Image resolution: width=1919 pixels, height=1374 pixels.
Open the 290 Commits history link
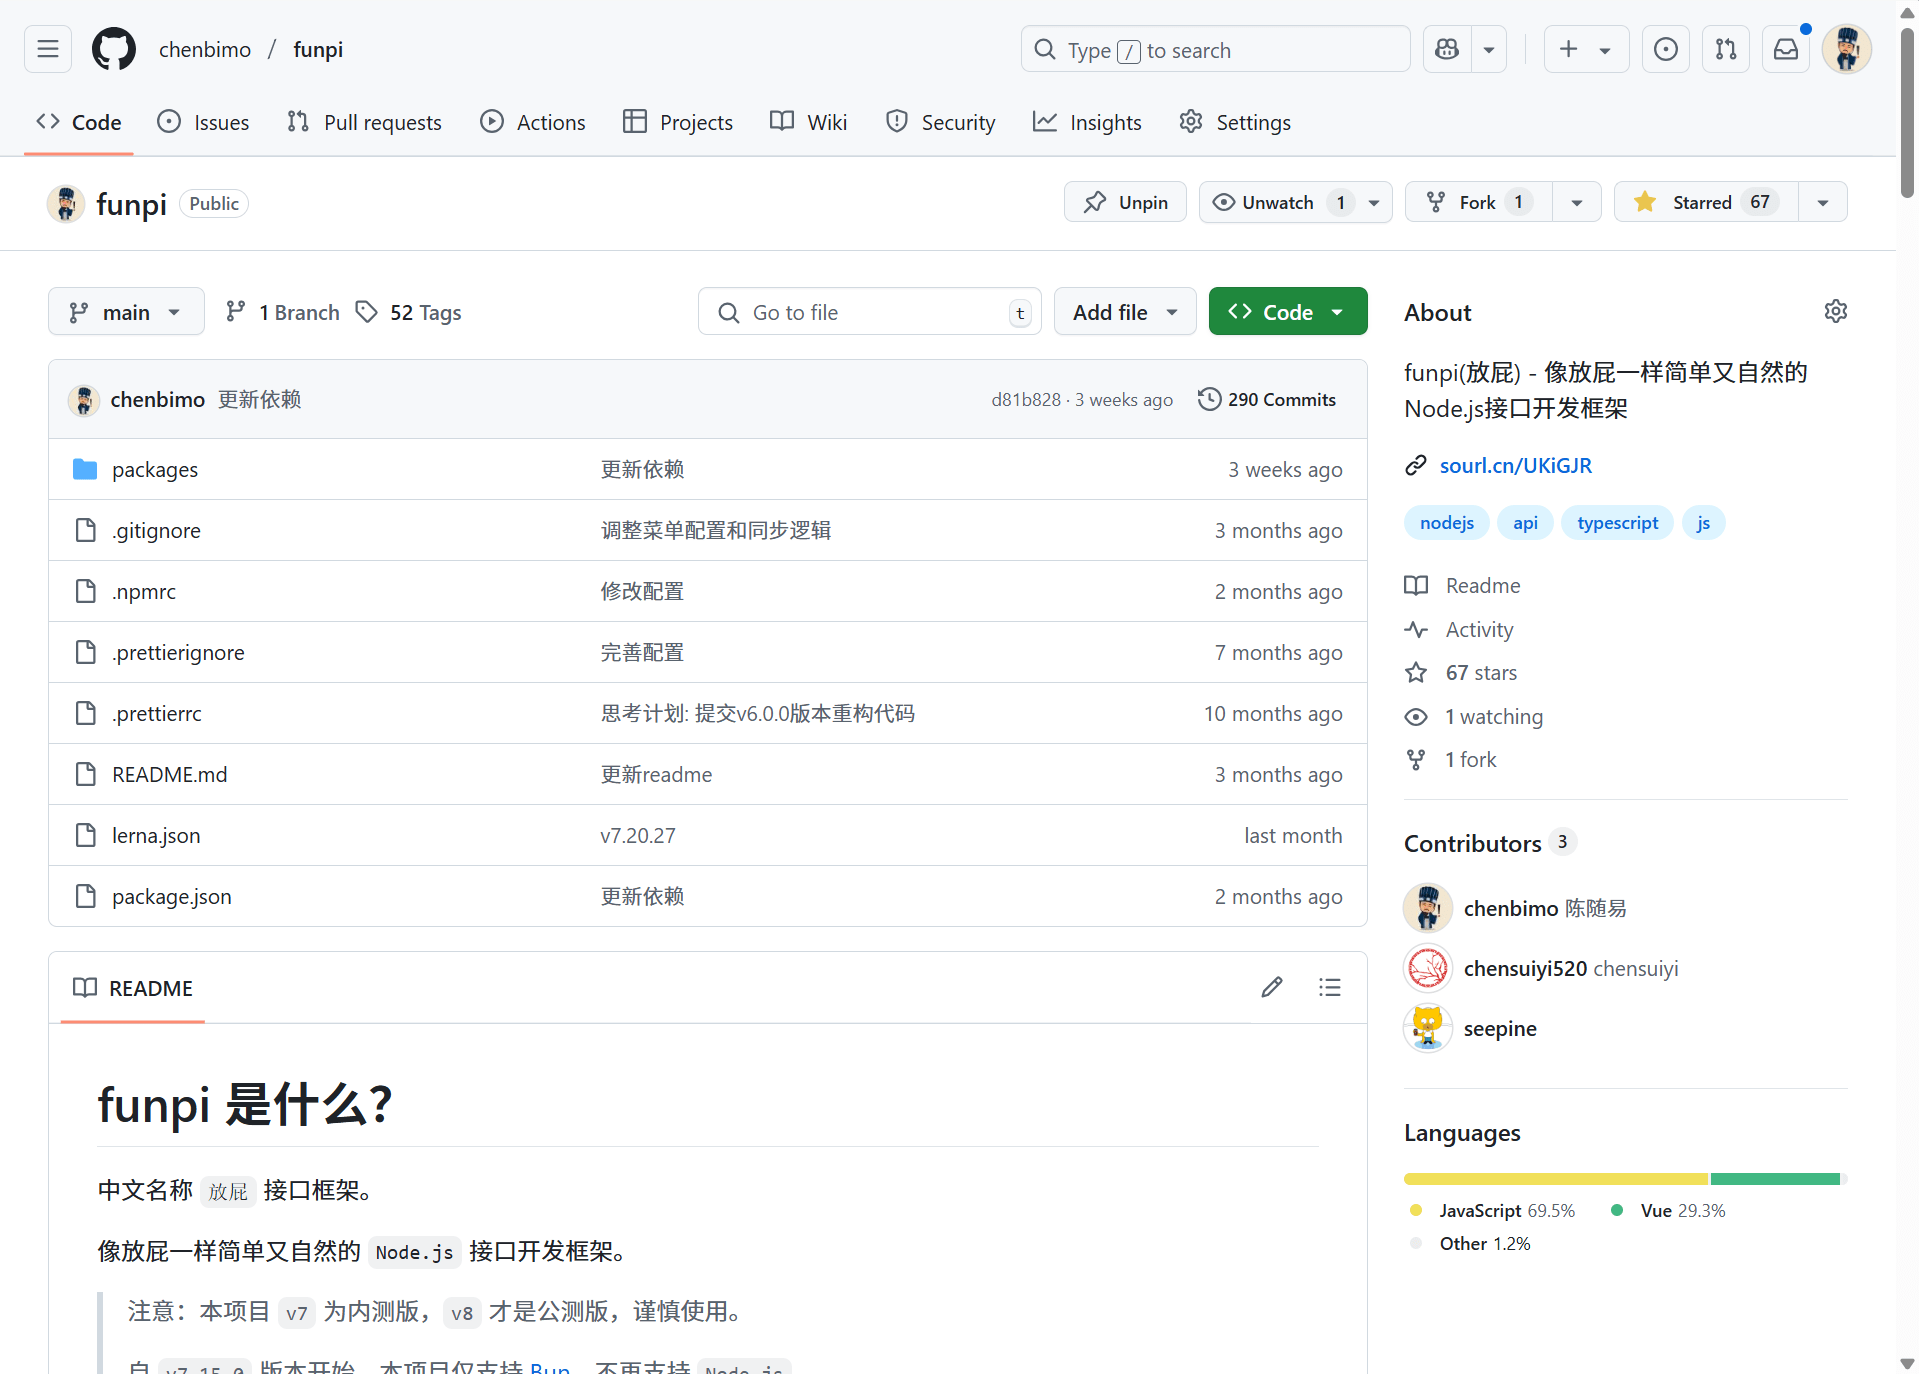(x=1267, y=399)
